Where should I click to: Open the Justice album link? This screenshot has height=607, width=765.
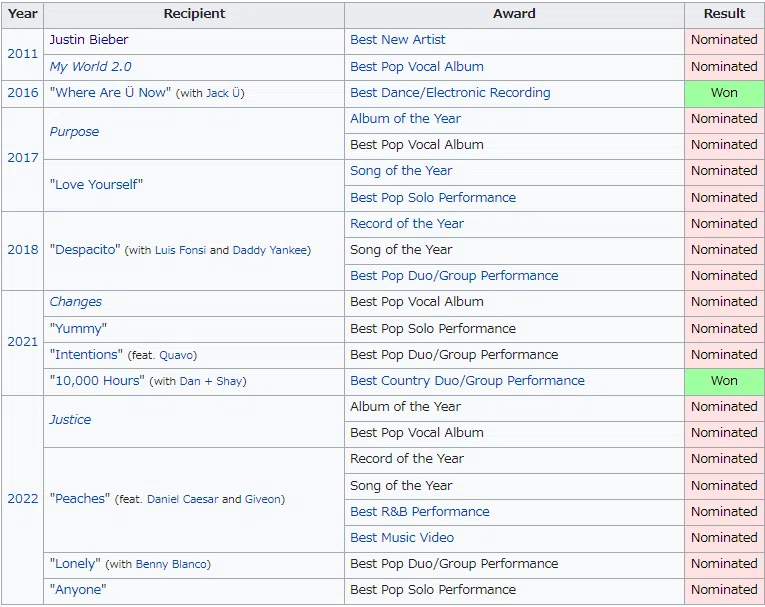click(x=70, y=420)
